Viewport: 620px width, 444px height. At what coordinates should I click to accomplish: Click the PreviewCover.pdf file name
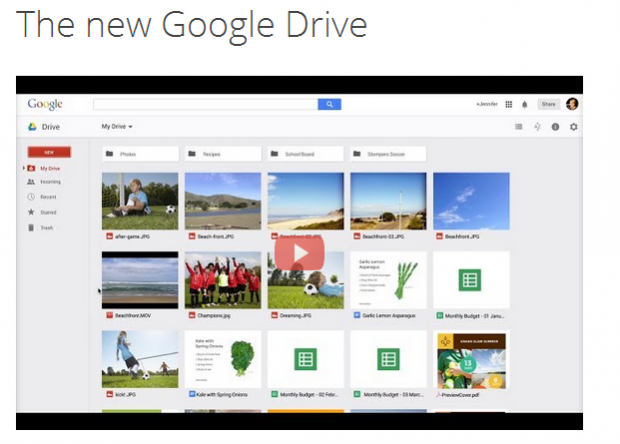460,395
